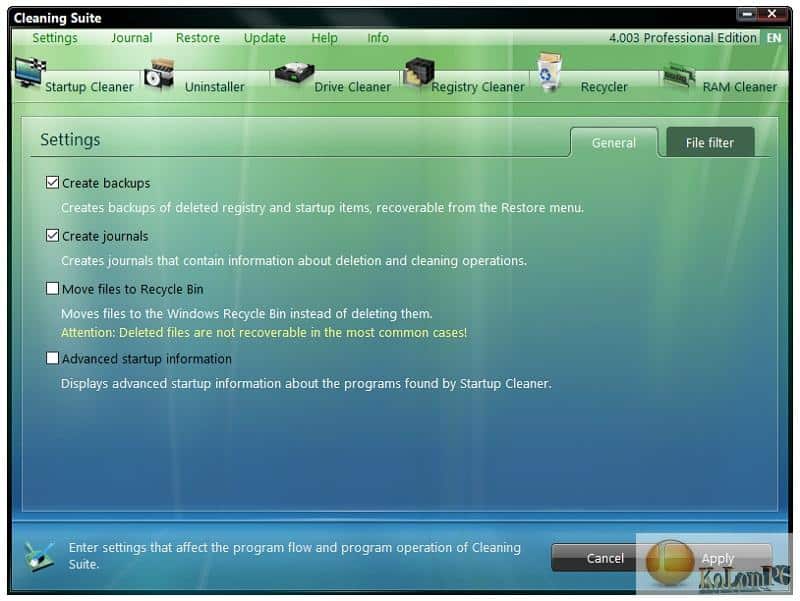The image size is (800, 601).
Task: Click the Uninstaller disc icon
Action: pyautogui.click(x=159, y=74)
